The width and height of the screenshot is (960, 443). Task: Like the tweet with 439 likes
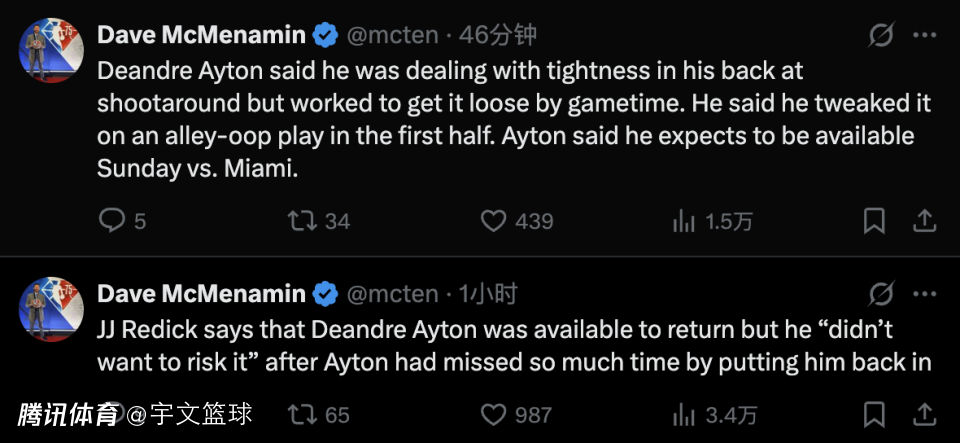(493, 220)
